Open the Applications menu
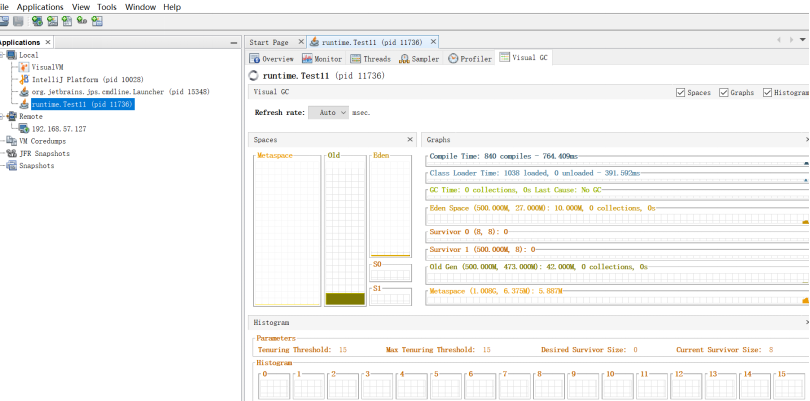 [x=40, y=7]
